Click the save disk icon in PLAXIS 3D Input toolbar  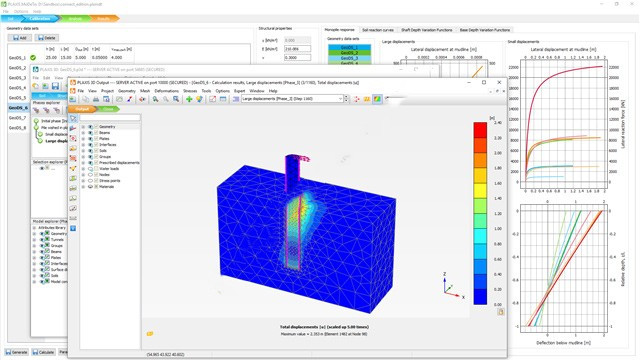(55, 86)
